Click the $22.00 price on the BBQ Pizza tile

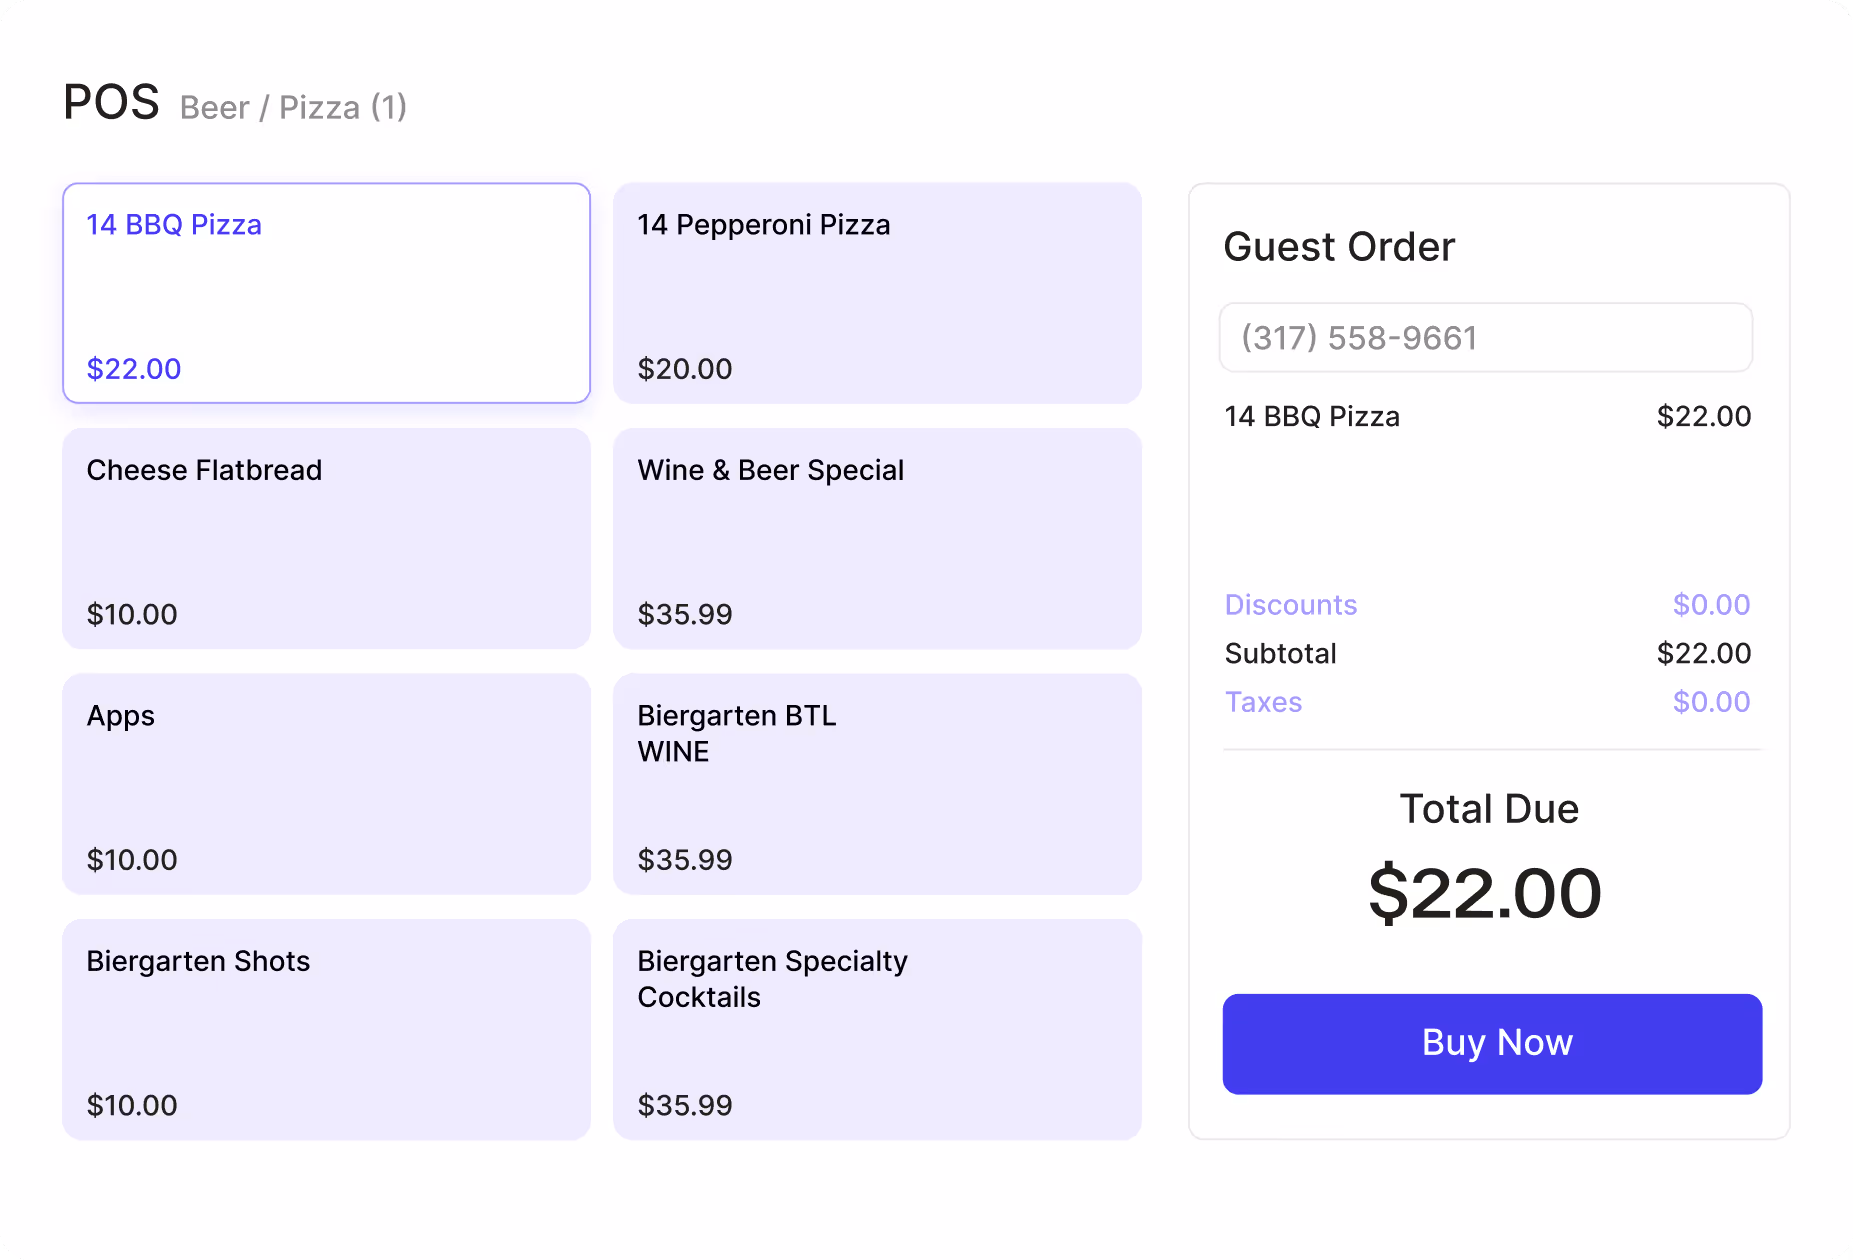[x=133, y=369]
